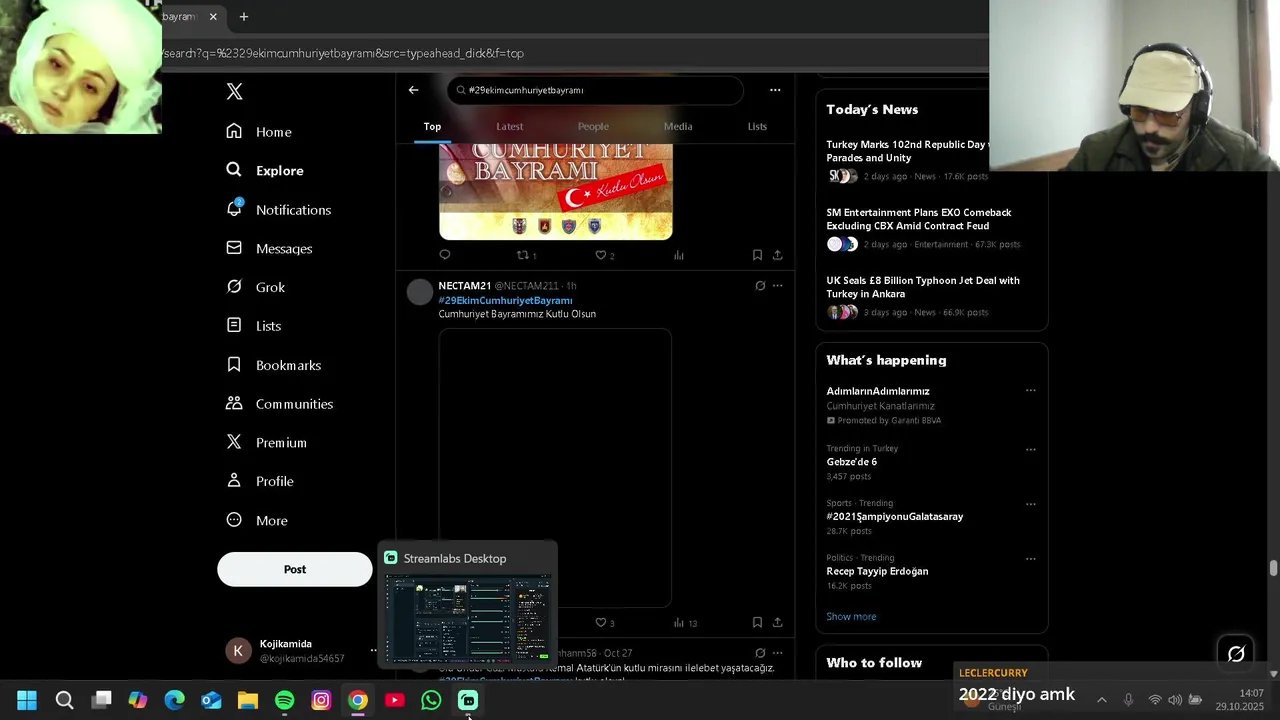This screenshot has height=720, width=1280.
Task: Open a new Chrome tab
Action: coord(243,17)
